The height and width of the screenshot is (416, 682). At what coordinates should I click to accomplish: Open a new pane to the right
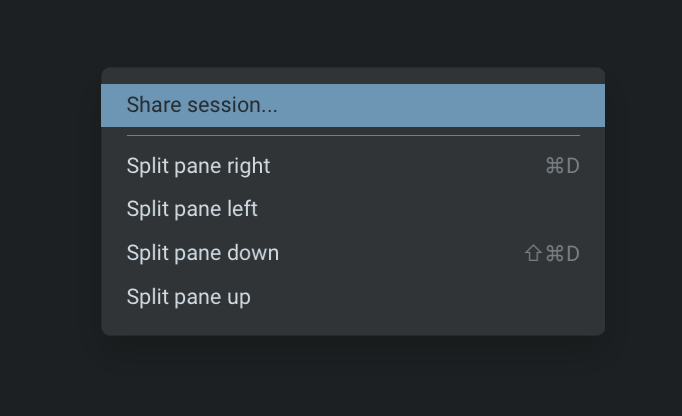(198, 166)
